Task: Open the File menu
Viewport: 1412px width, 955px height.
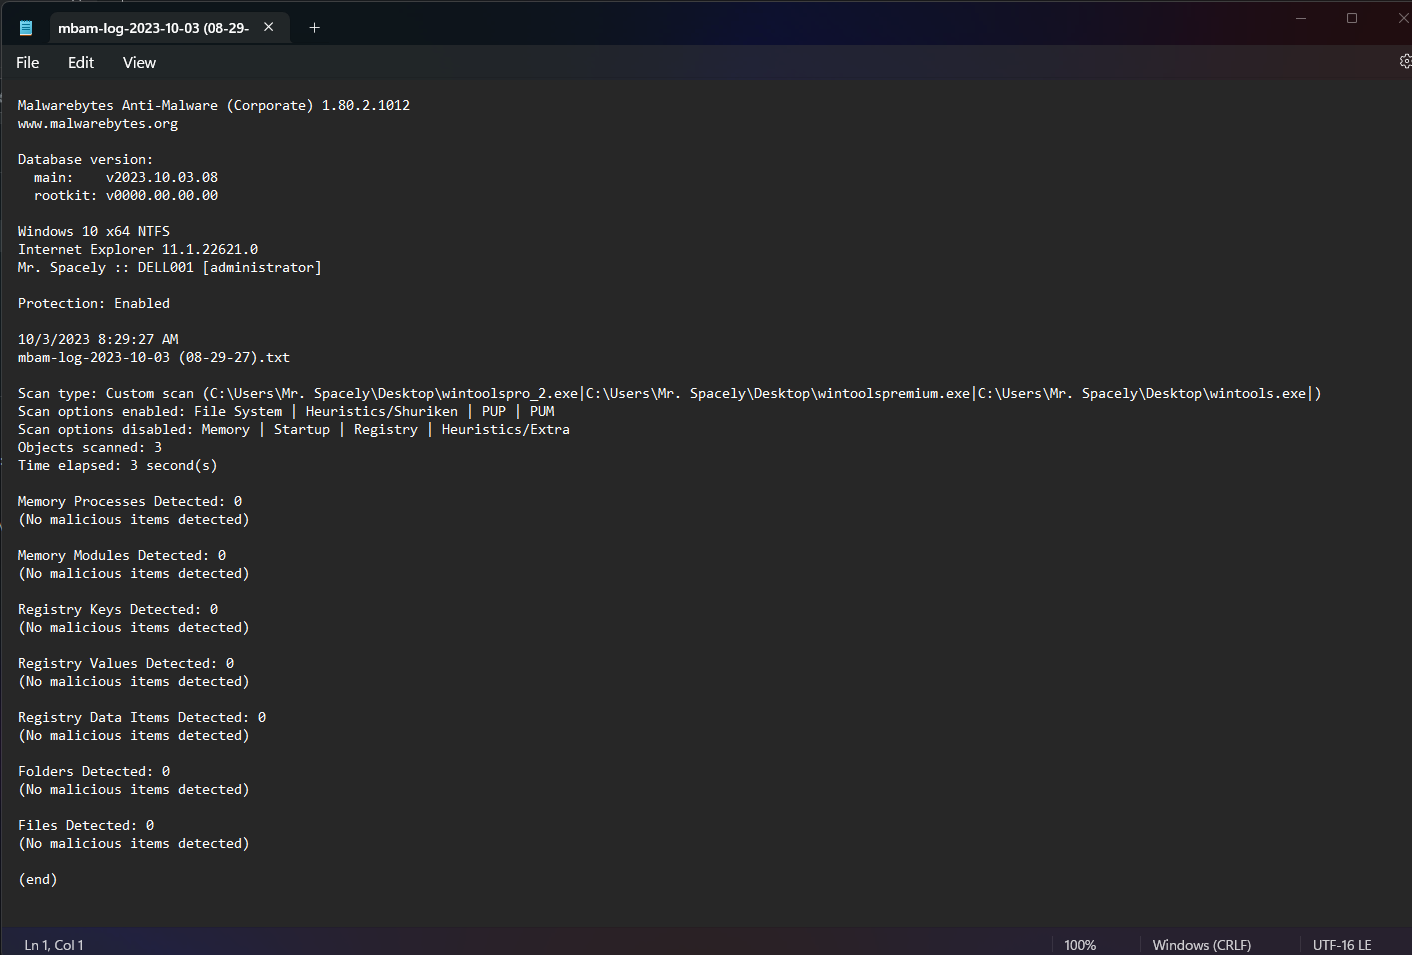Action: pos(28,63)
